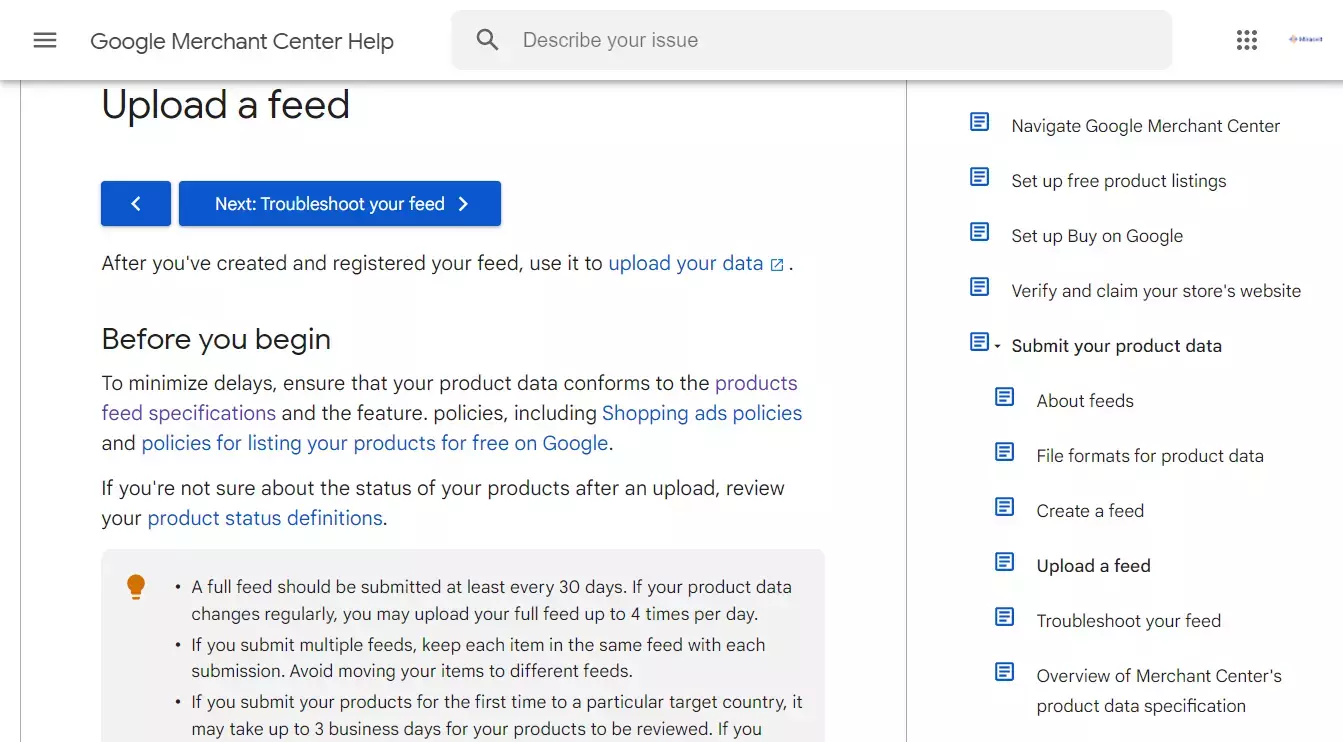1343x742 pixels.
Task: Open the Google apps grid
Action: point(1246,40)
